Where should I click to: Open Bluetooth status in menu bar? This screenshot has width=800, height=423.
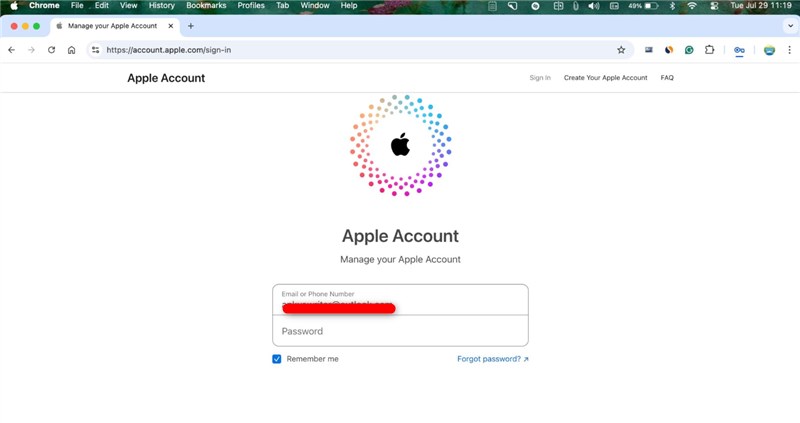tap(672, 6)
